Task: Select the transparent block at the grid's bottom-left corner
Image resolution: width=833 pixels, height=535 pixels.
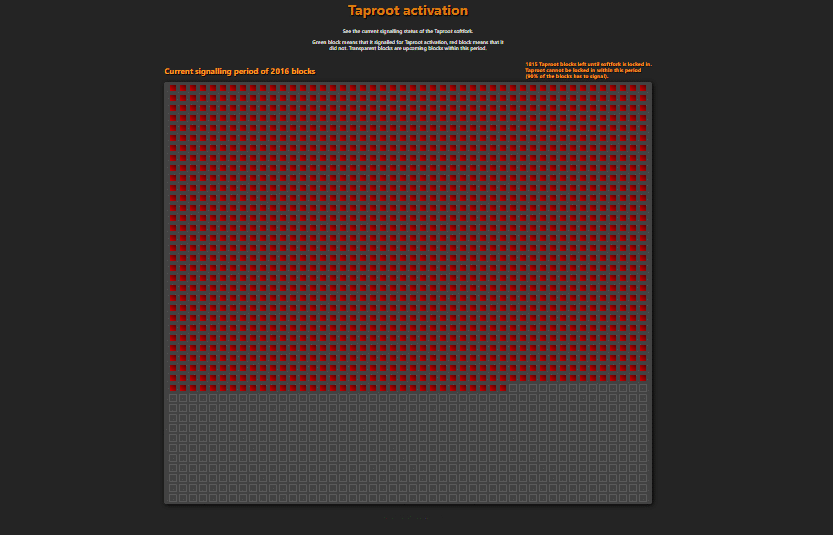Action: coord(173,498)
